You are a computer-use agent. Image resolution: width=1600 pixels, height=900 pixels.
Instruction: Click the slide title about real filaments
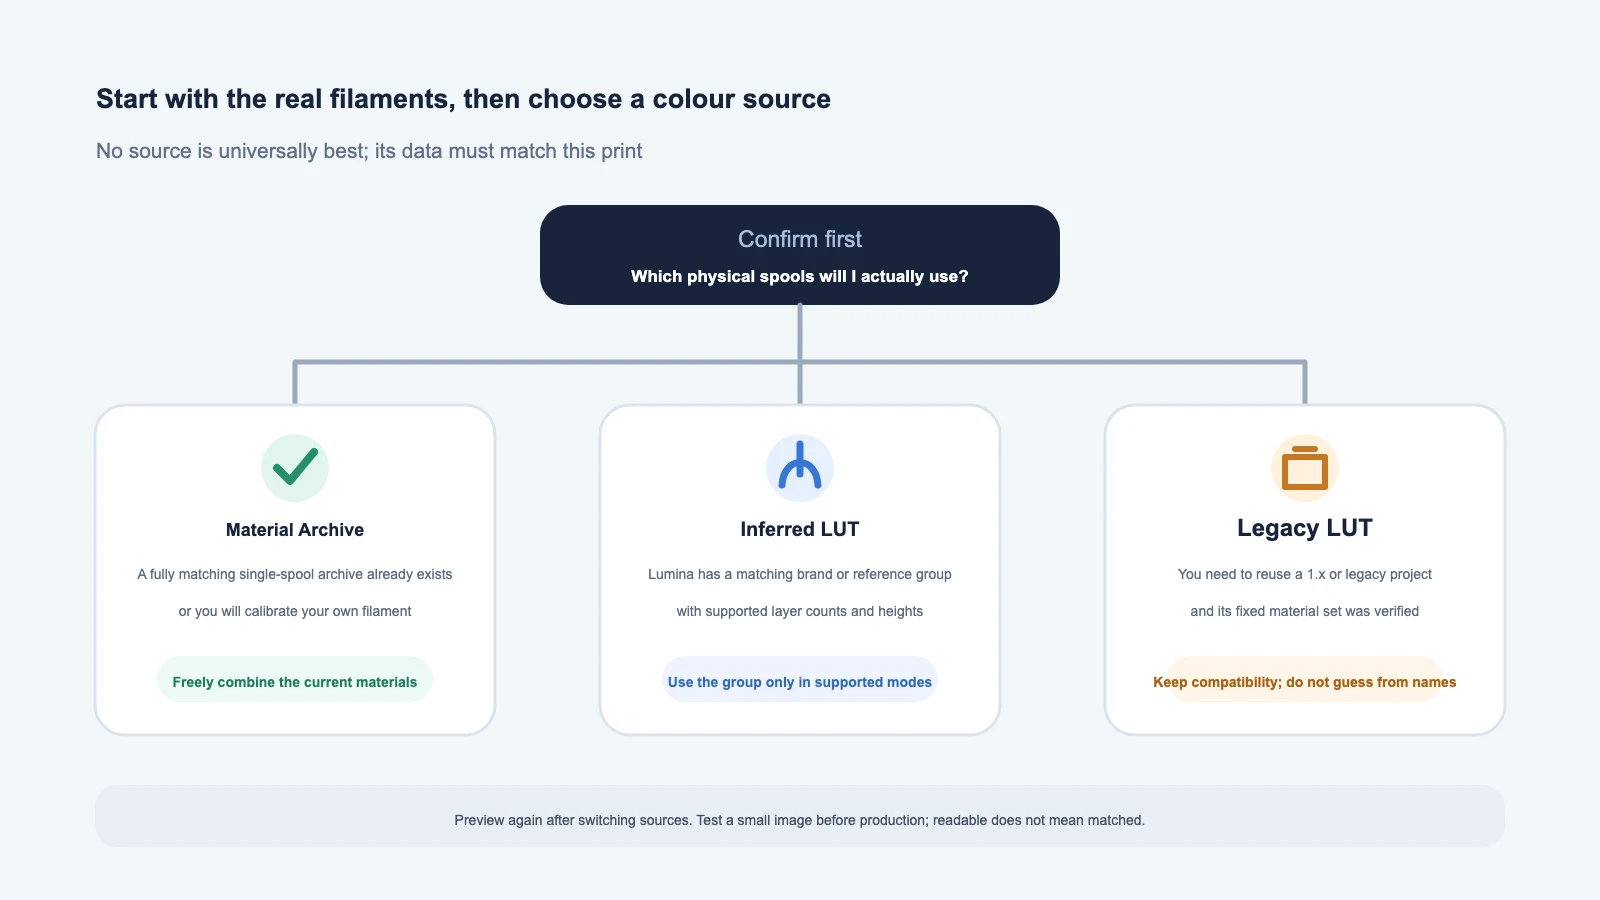(x=463, y=99)
